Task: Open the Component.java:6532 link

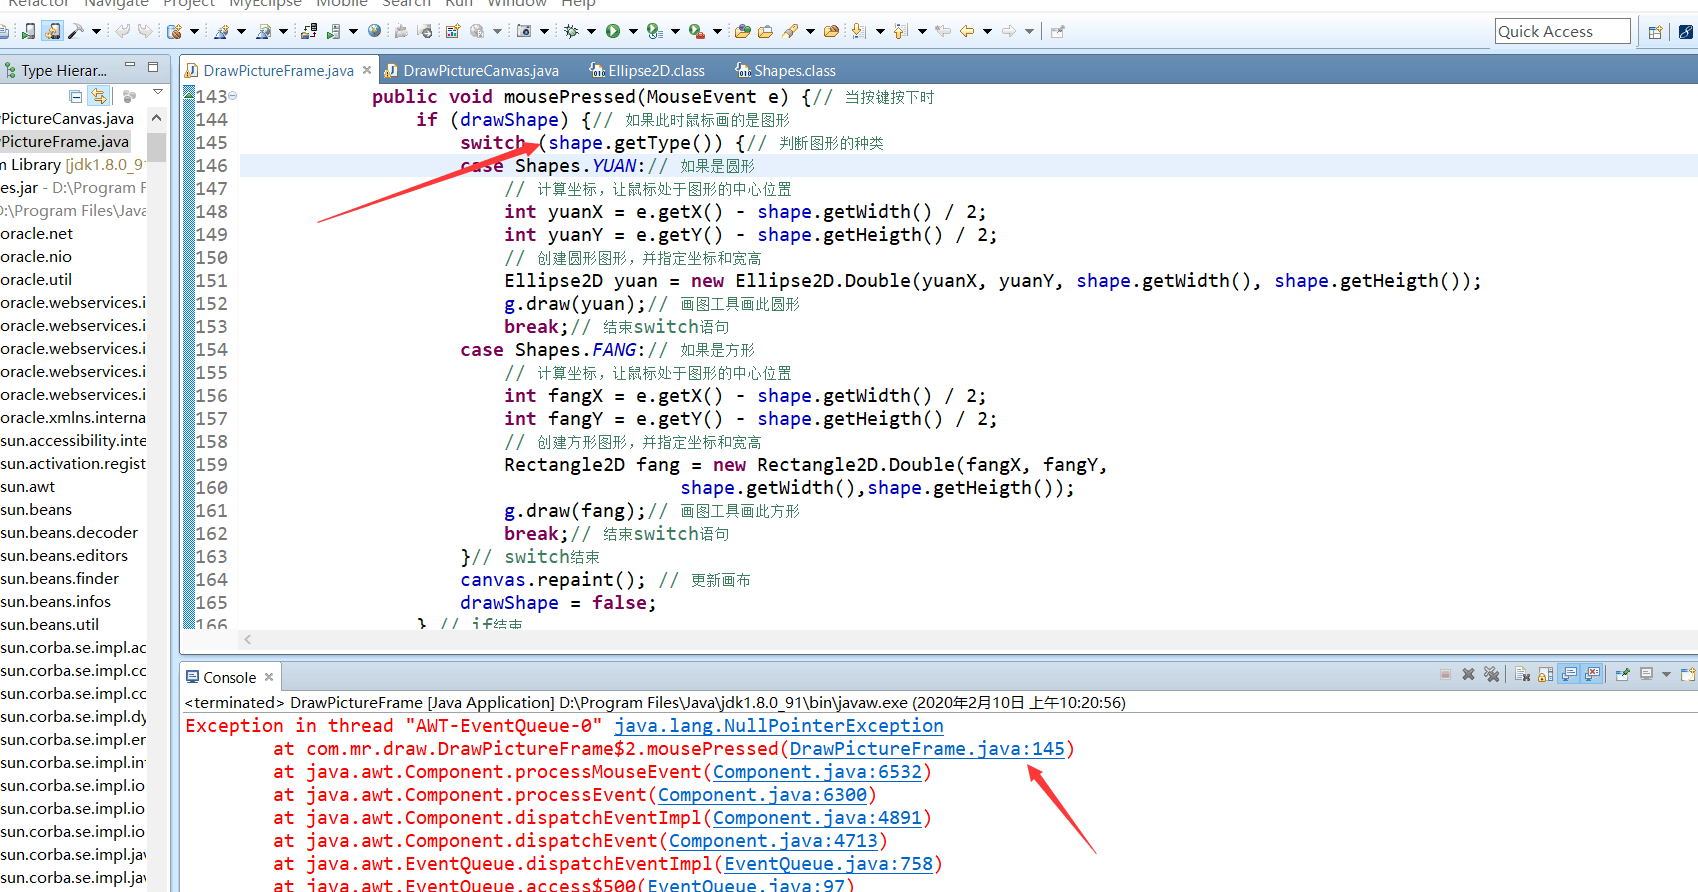Action: point(817,772)
